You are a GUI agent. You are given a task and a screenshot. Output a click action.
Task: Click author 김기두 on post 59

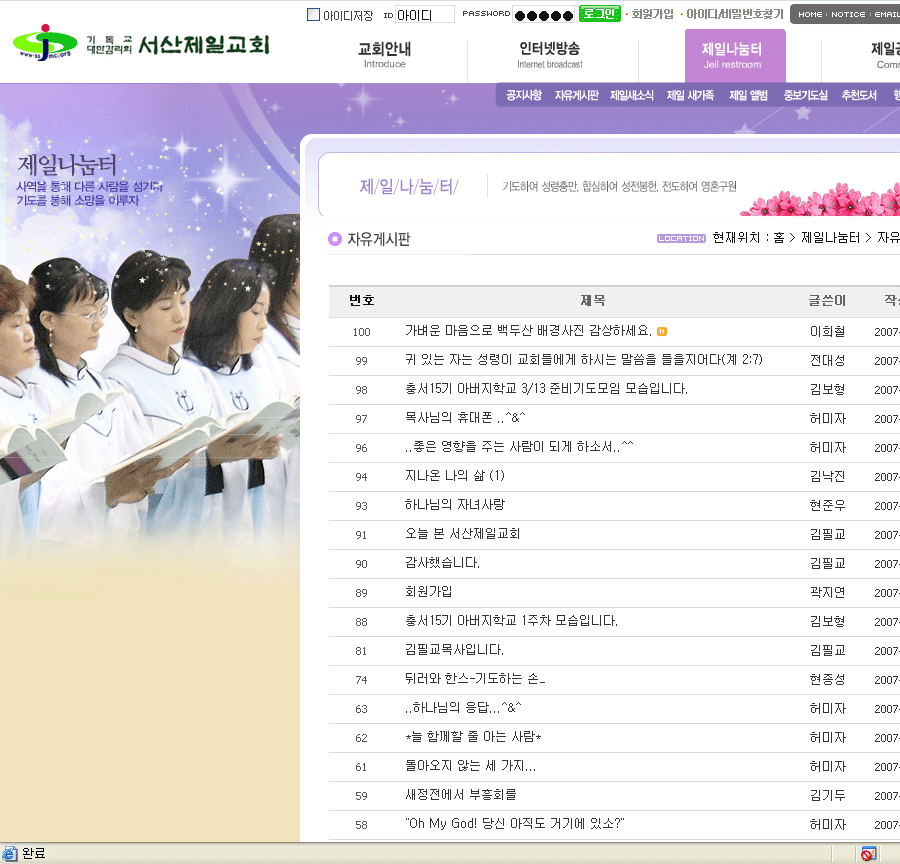(x=827, y=795)
